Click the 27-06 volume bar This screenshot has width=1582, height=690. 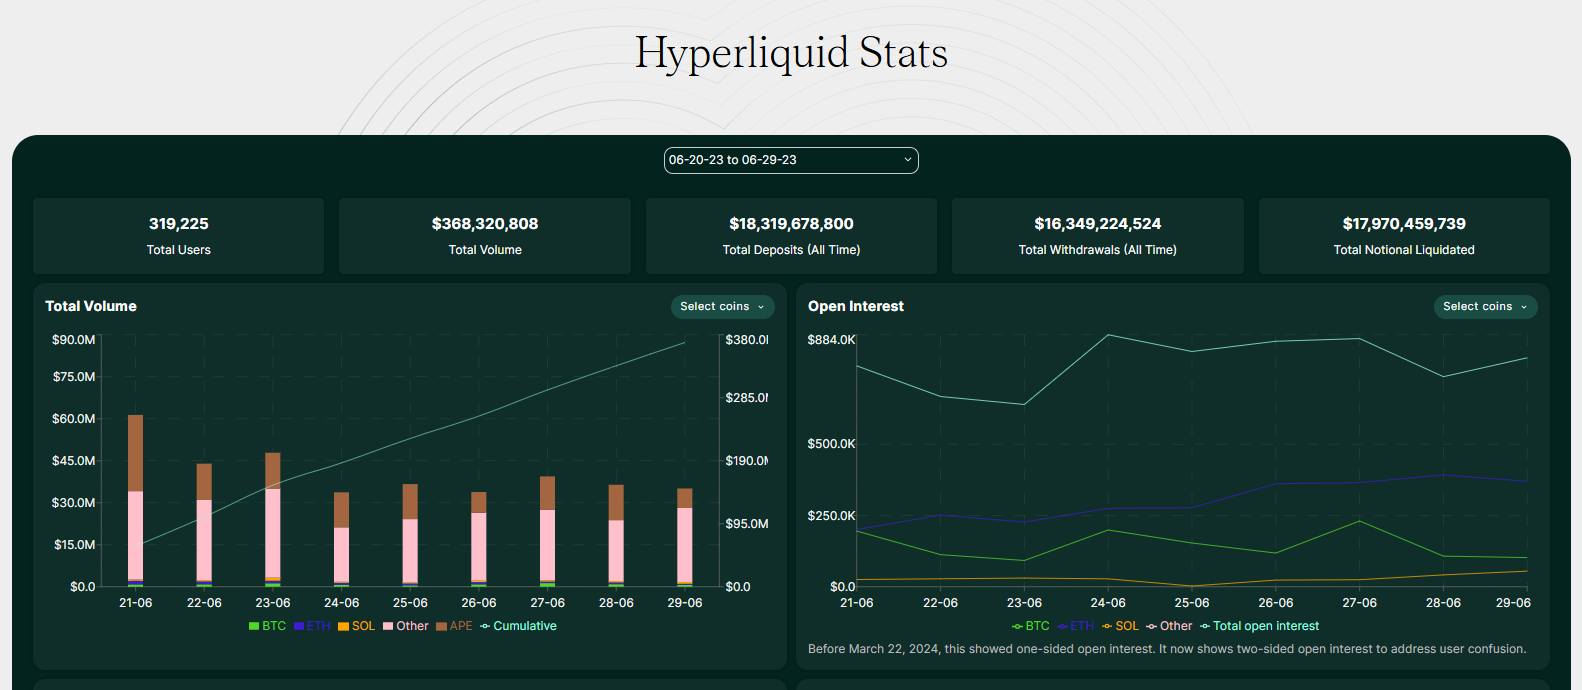548,531
